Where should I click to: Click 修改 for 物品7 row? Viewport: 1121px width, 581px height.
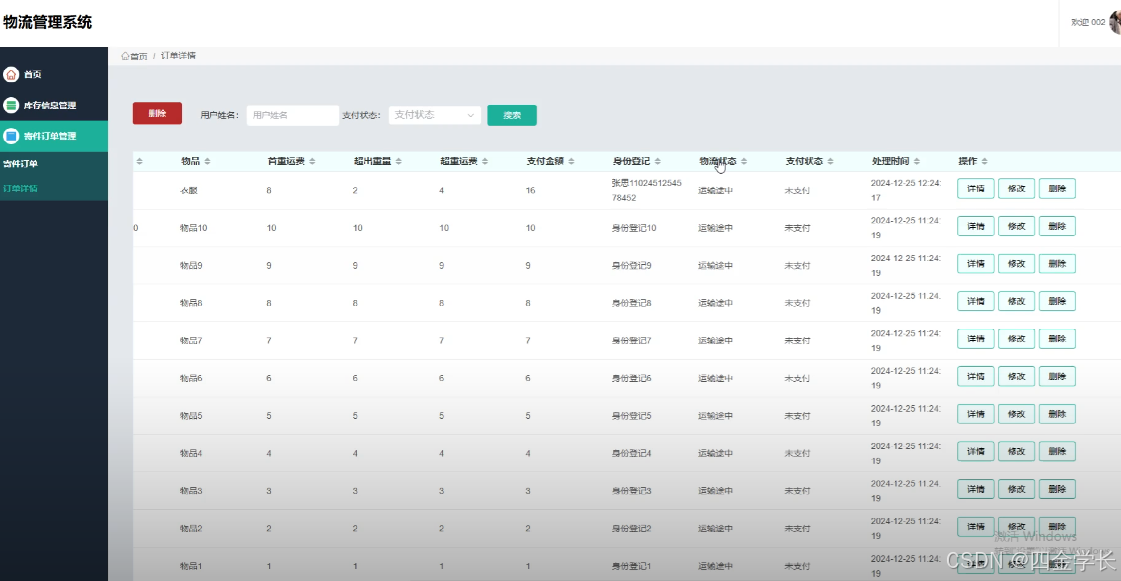pos(1017,339)
